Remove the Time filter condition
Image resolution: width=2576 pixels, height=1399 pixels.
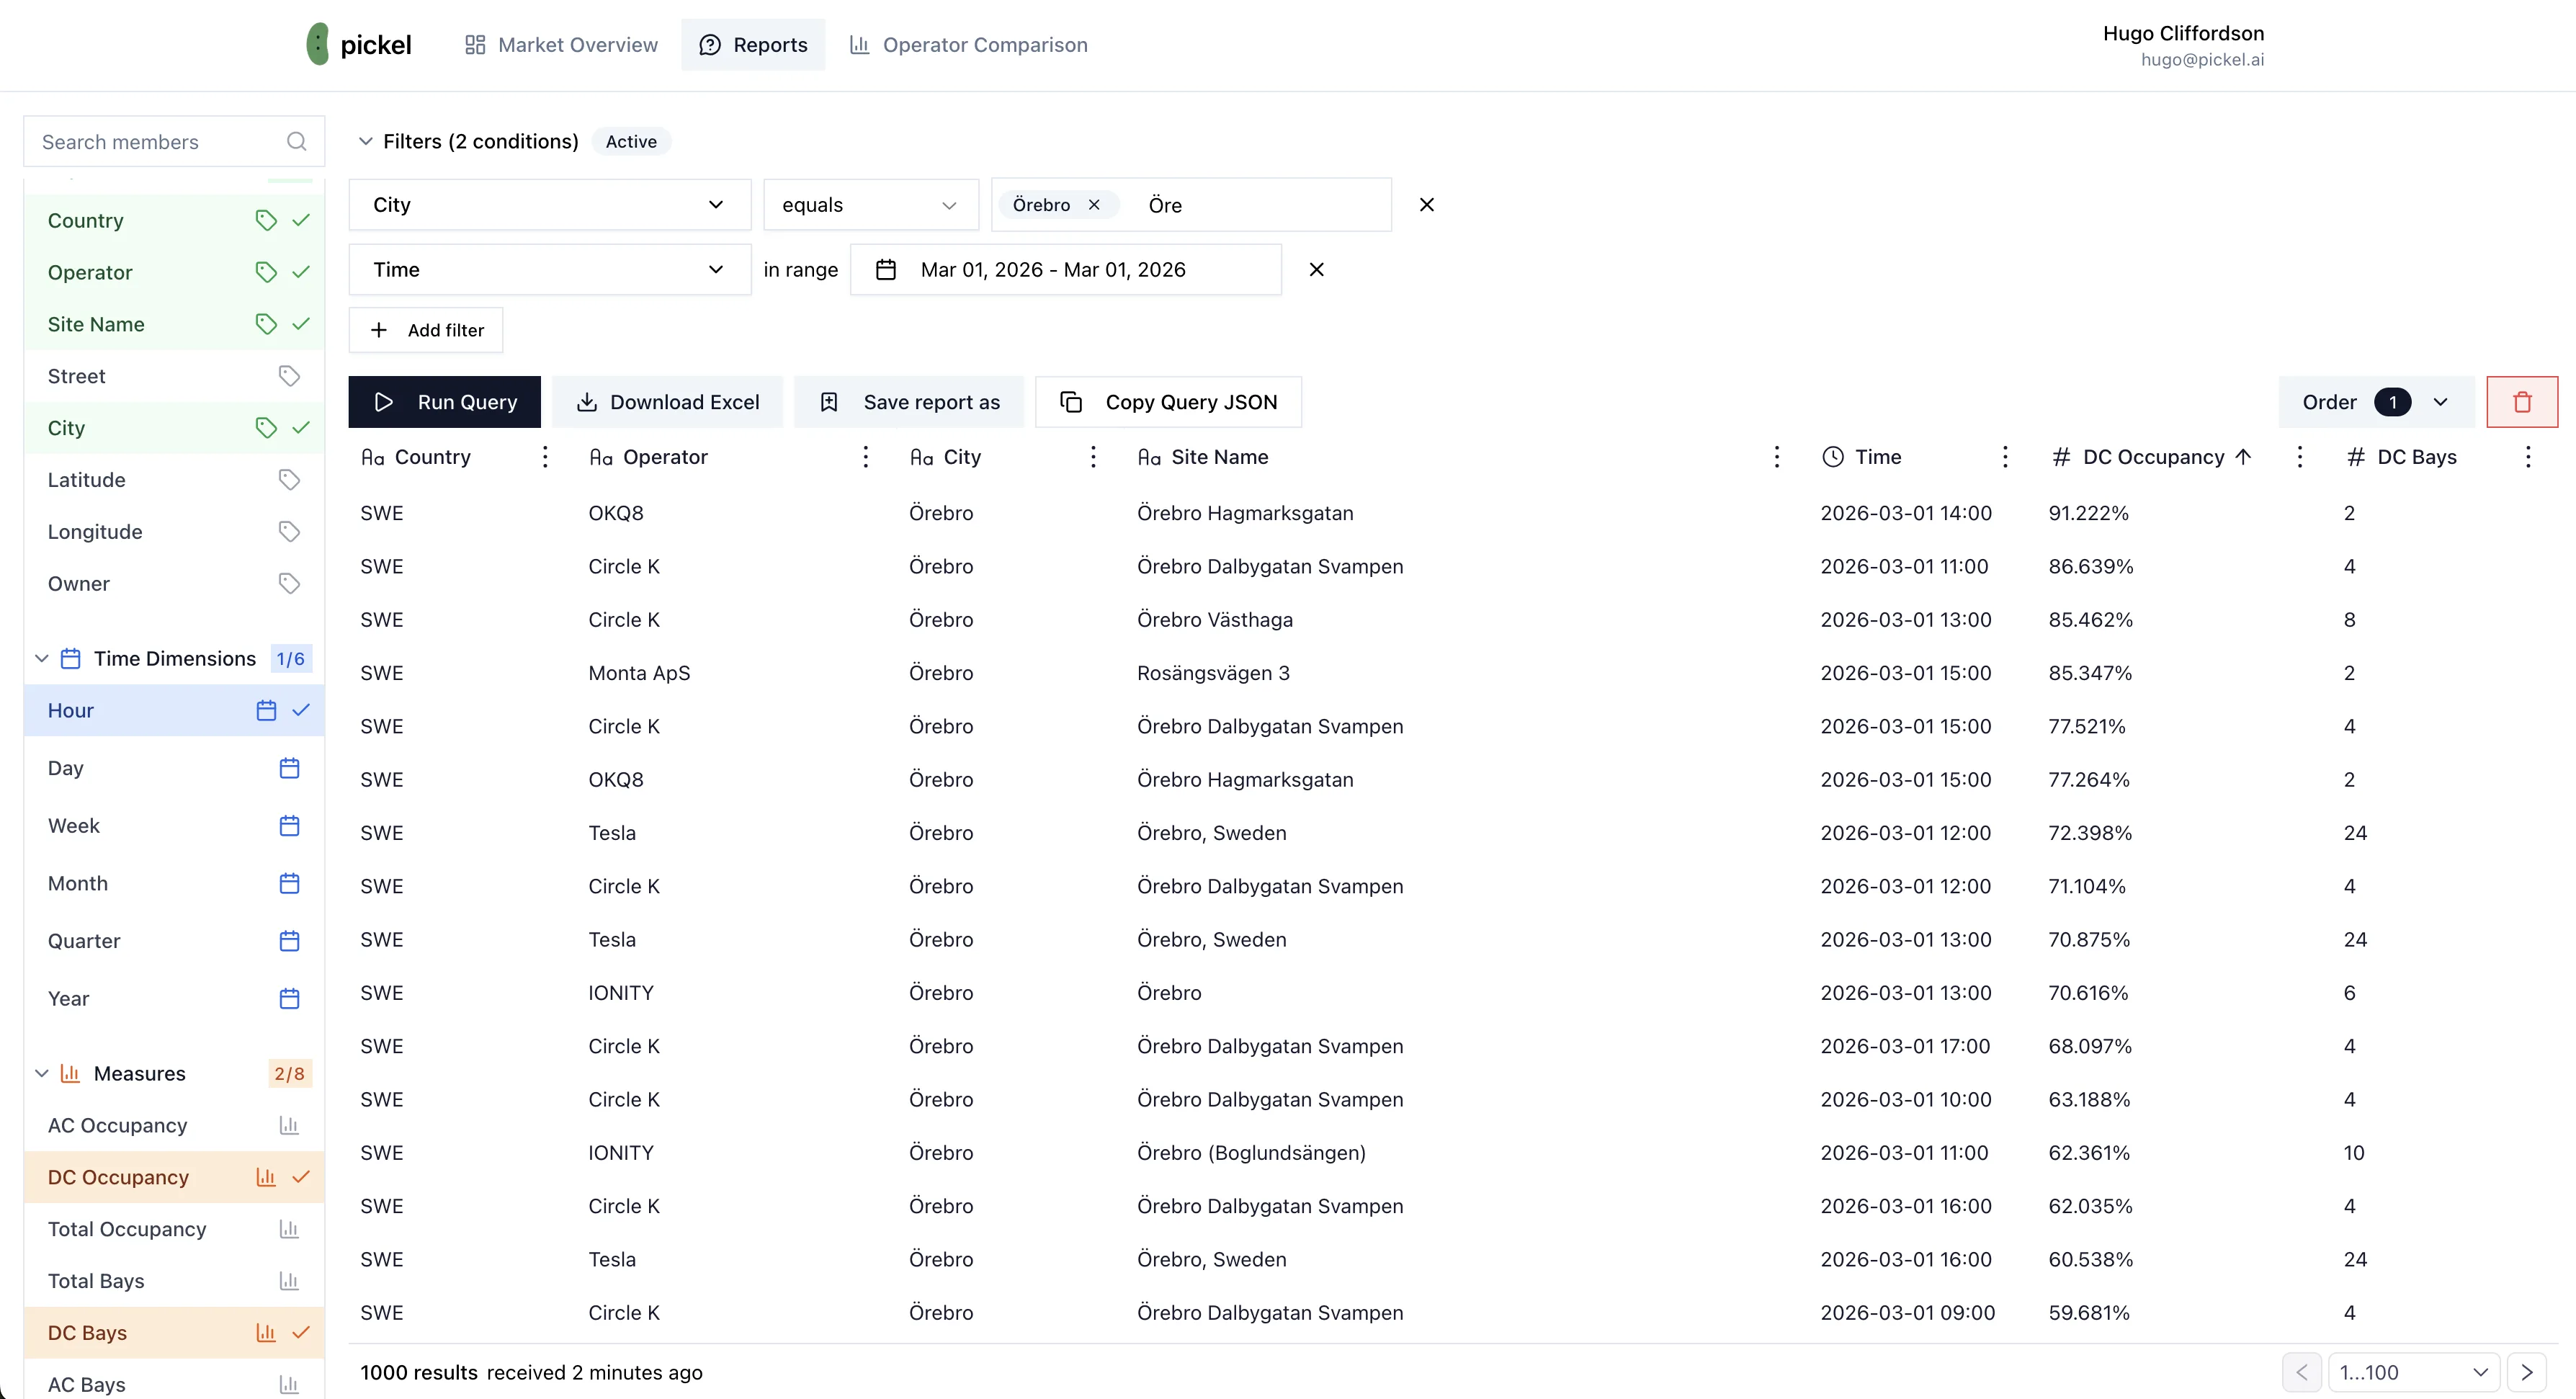pyautogui.click(x=1317, y=270)
